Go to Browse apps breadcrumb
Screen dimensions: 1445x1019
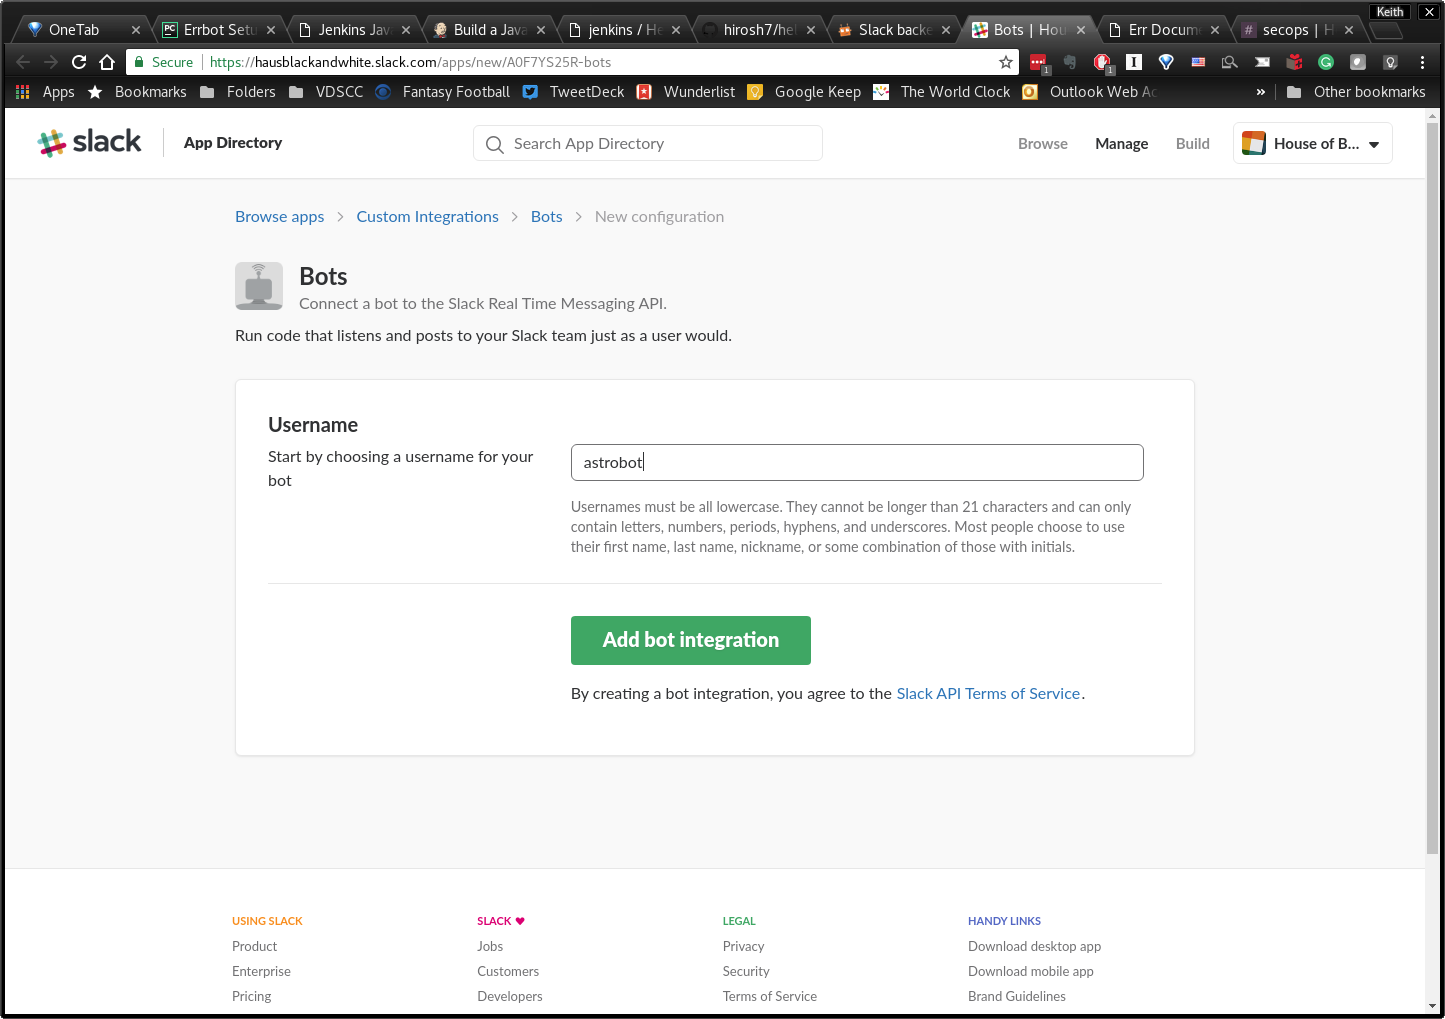(280, 217)
